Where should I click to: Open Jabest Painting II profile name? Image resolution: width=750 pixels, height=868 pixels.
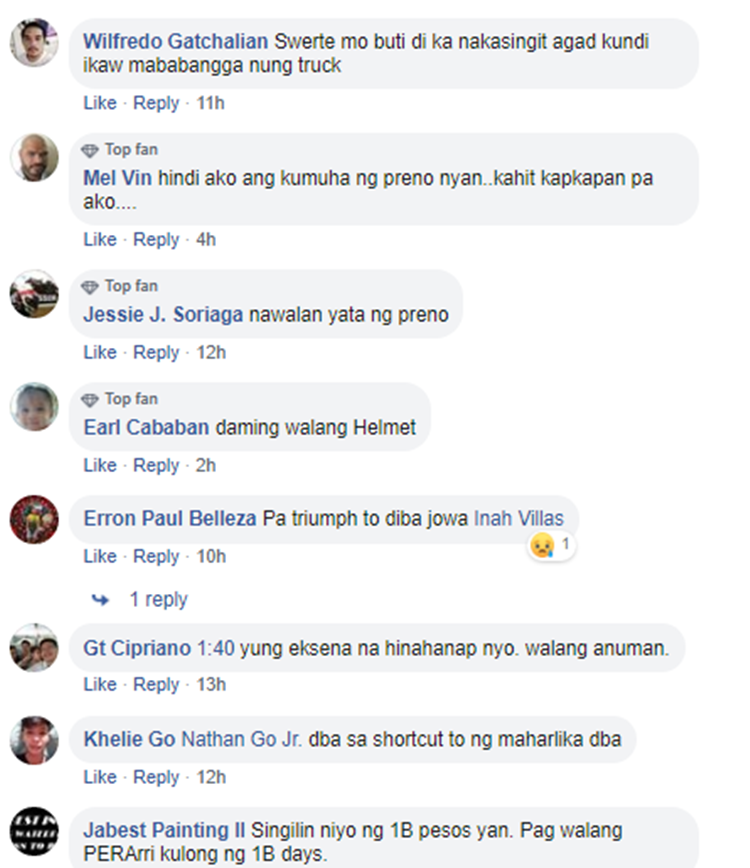point(164,830)
